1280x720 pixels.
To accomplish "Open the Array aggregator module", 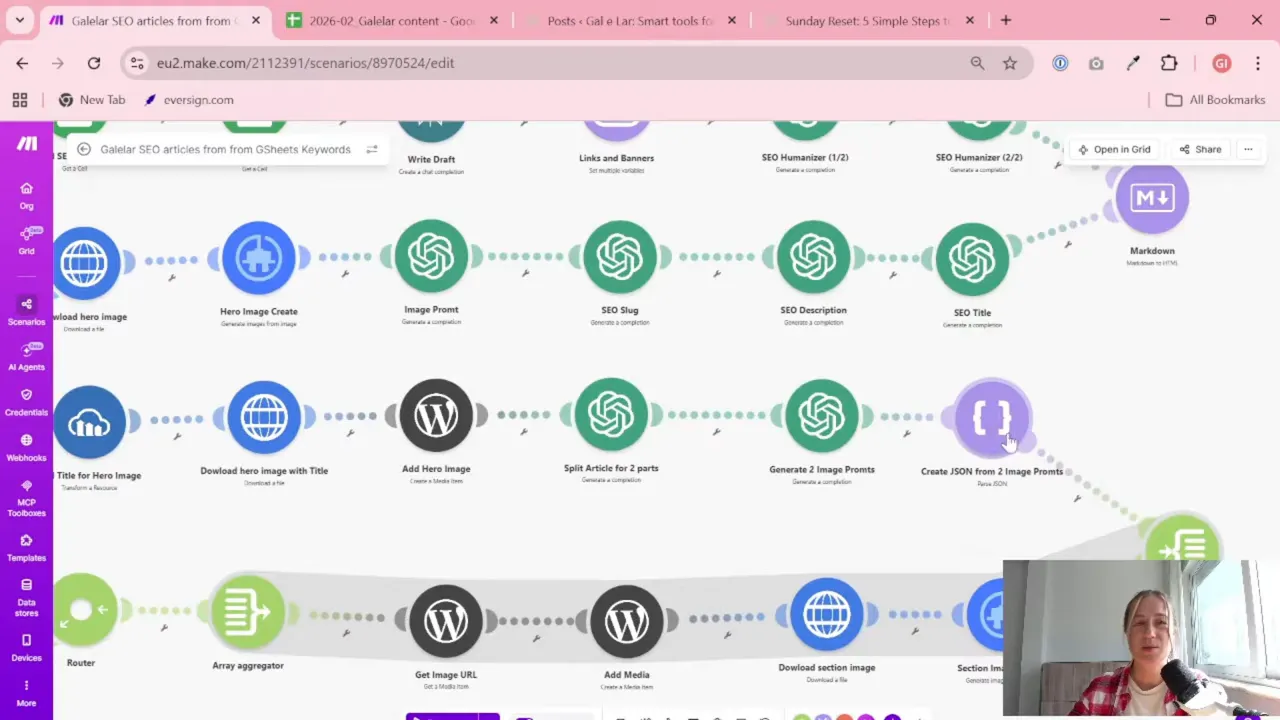I will 247,611.
